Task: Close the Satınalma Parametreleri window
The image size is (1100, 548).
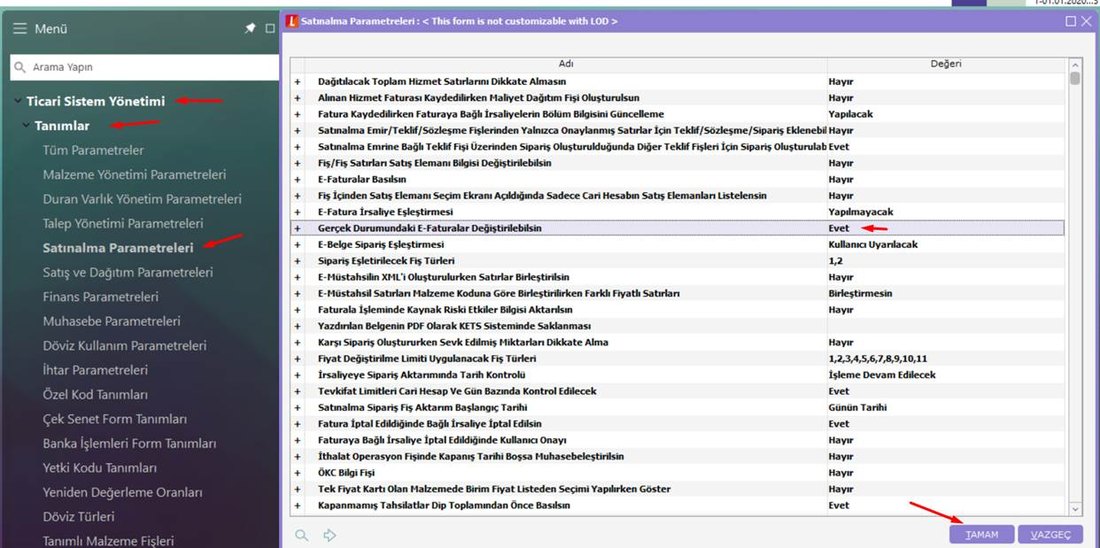Action: click(1087, 22)
